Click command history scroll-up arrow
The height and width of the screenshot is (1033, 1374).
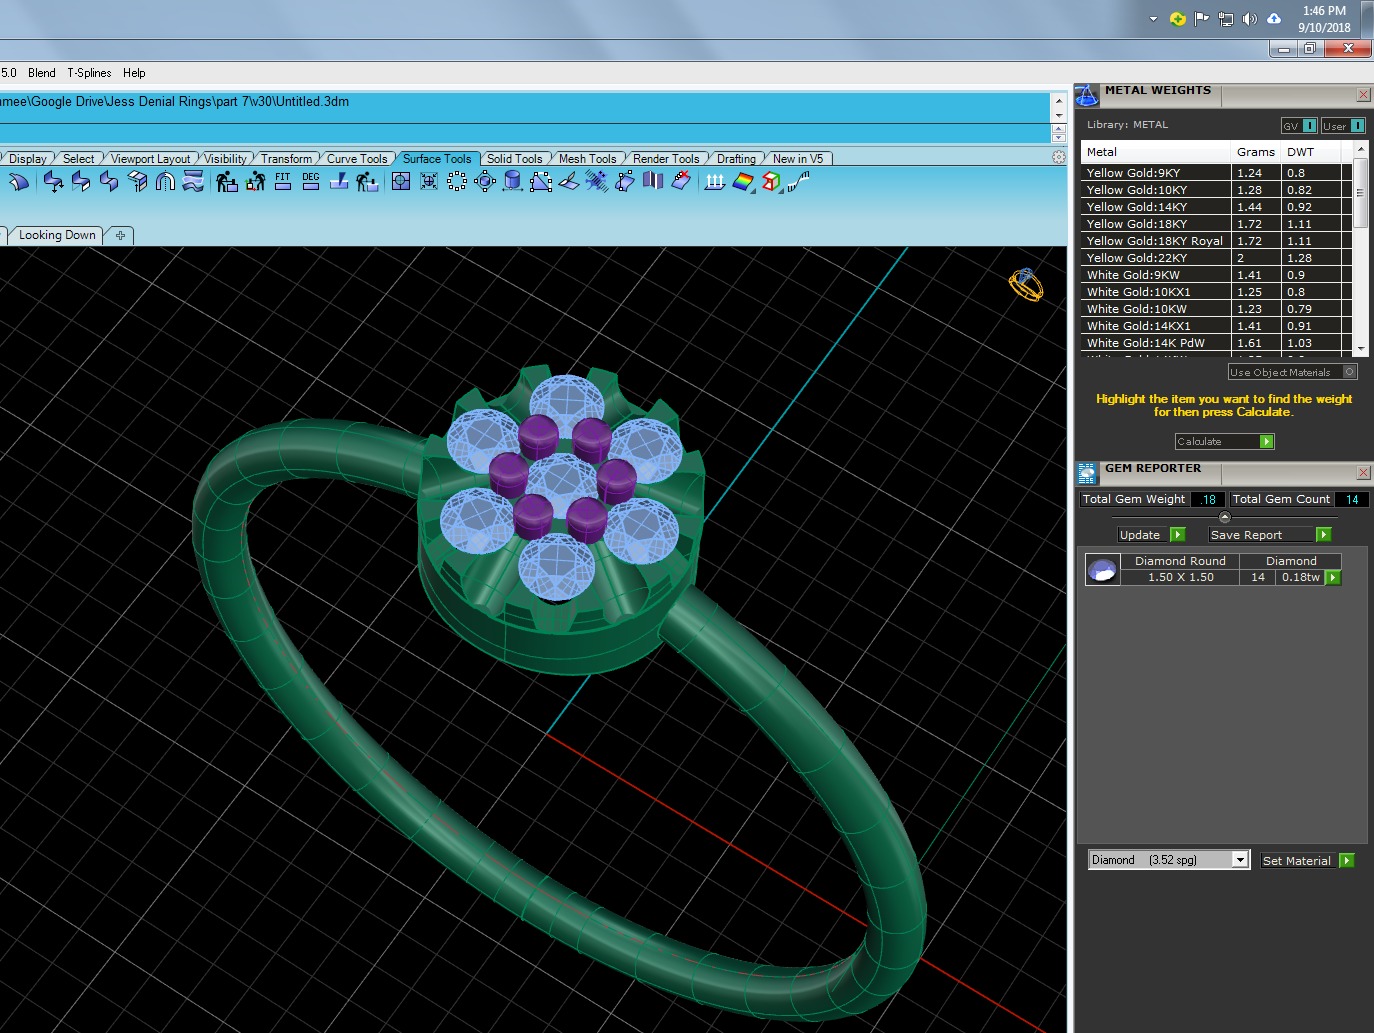coord(1058,101)
